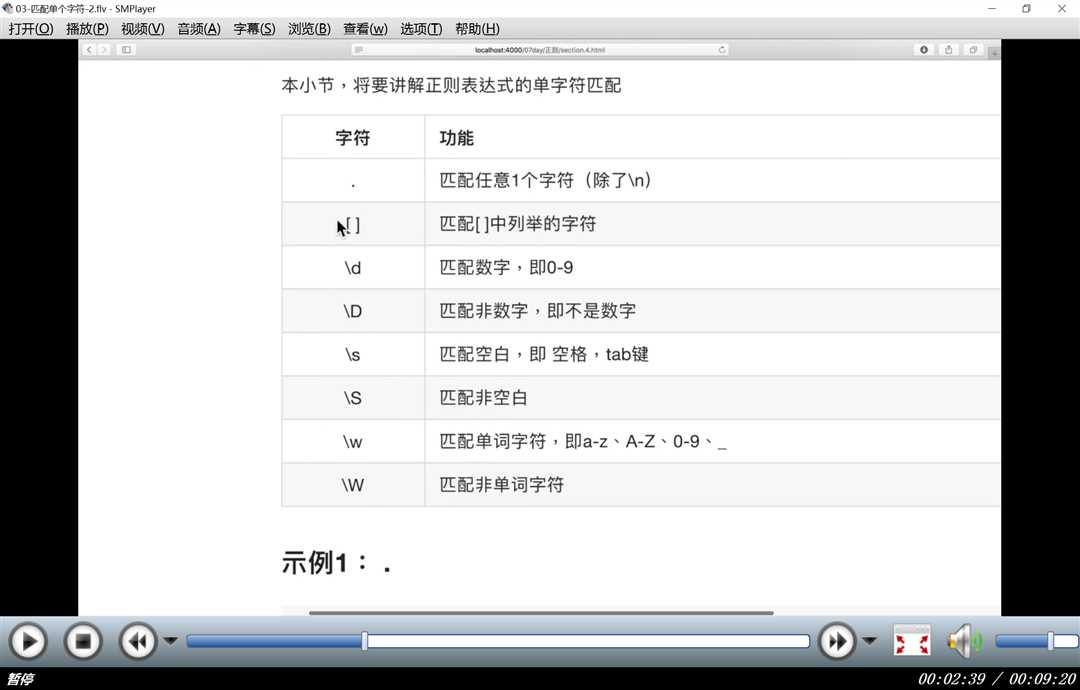Viewport: 1080px width, 690px height.
Task: Open the 视频(V) menu
Action: [x=143, y=29]
